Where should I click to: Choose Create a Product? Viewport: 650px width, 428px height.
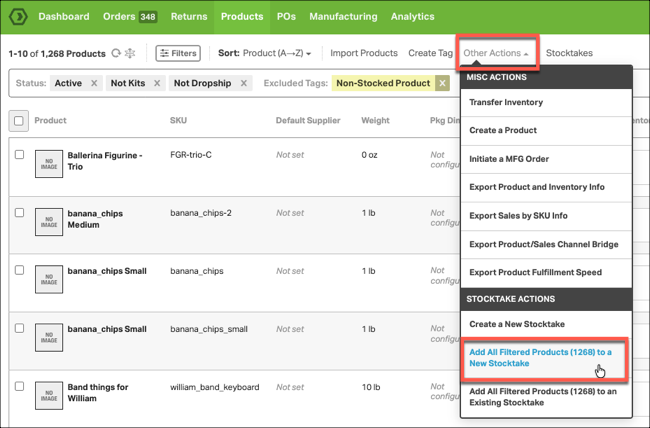(x=546, y=130)
